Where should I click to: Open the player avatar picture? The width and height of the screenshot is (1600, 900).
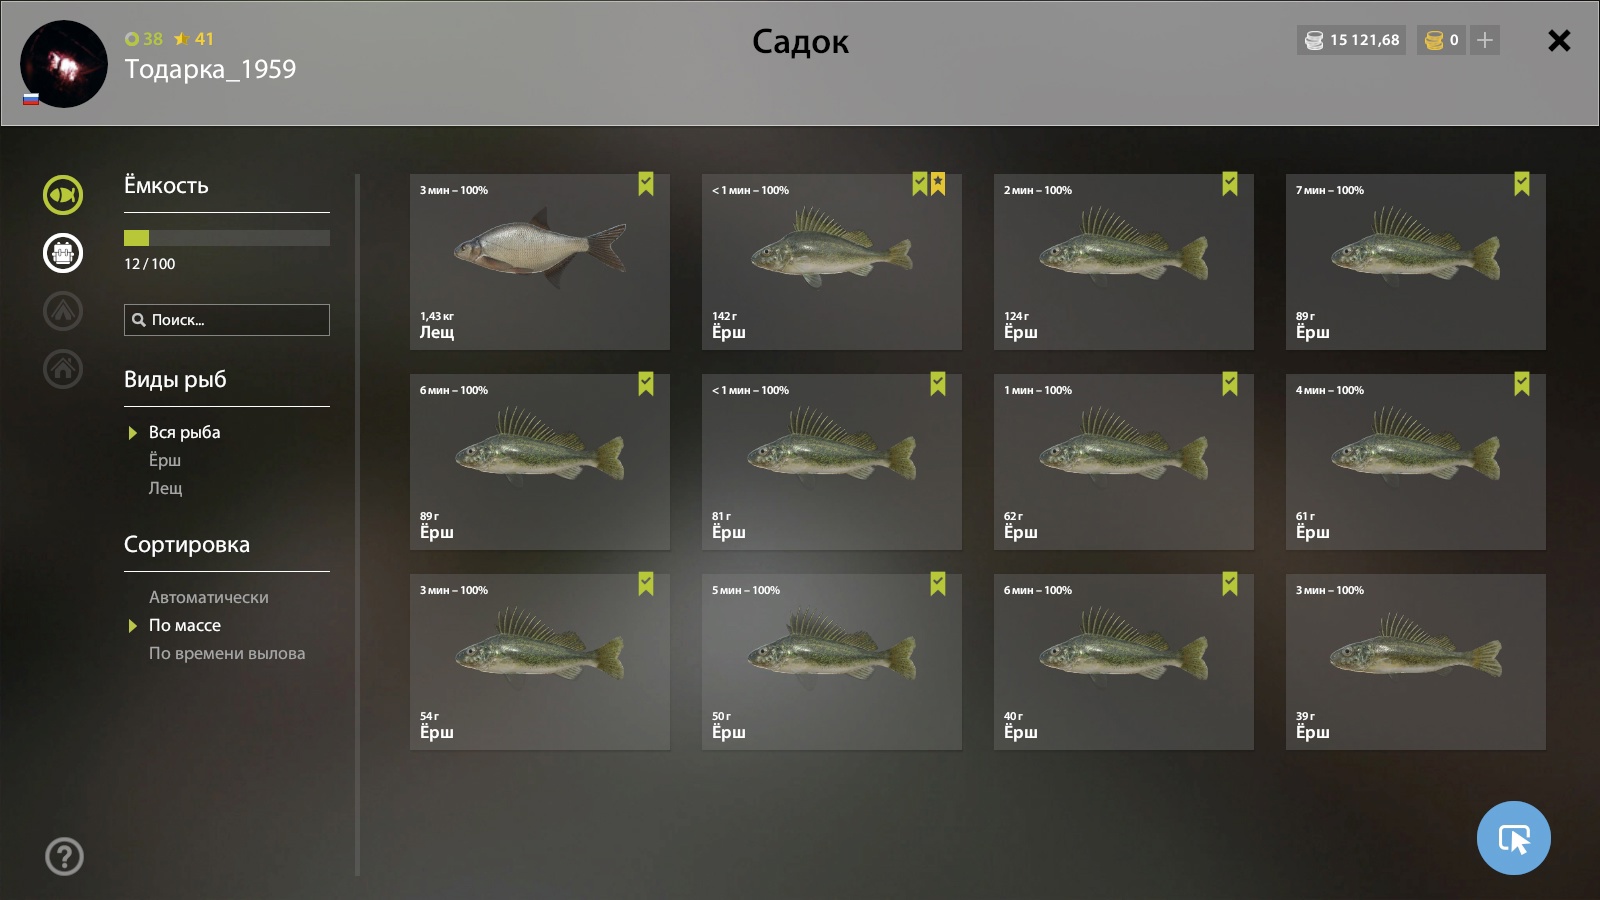tap(64, 64)
